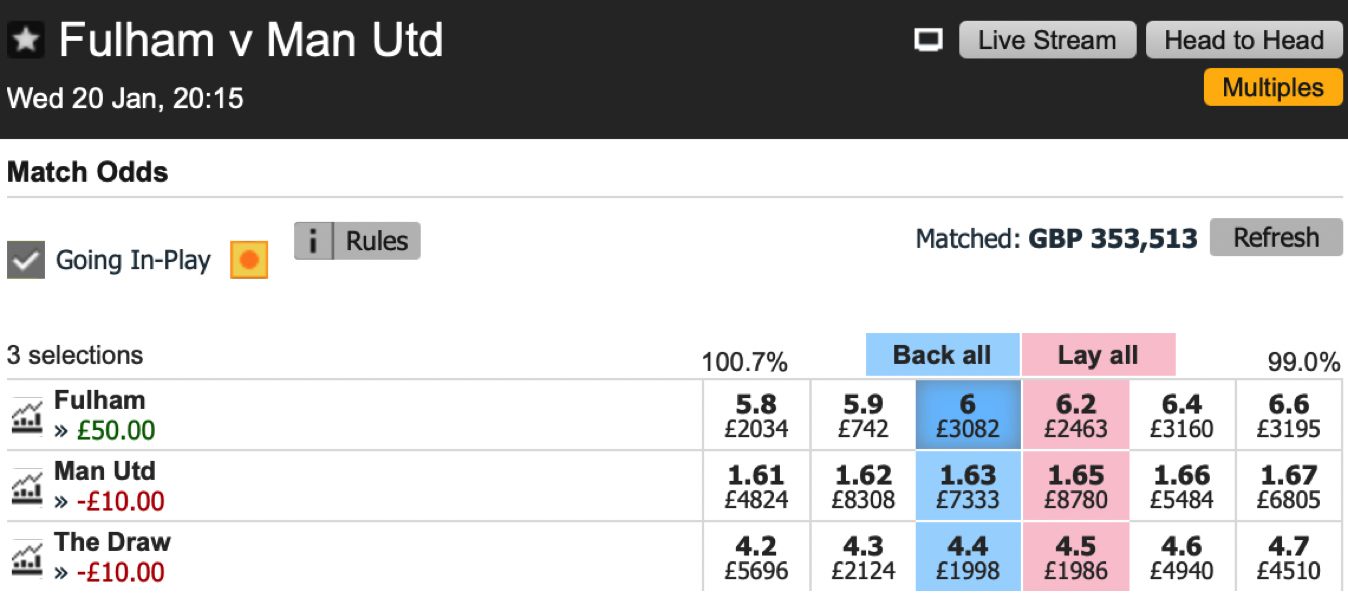
Task: Select Back all column header
Action: [x=942, y=355]
